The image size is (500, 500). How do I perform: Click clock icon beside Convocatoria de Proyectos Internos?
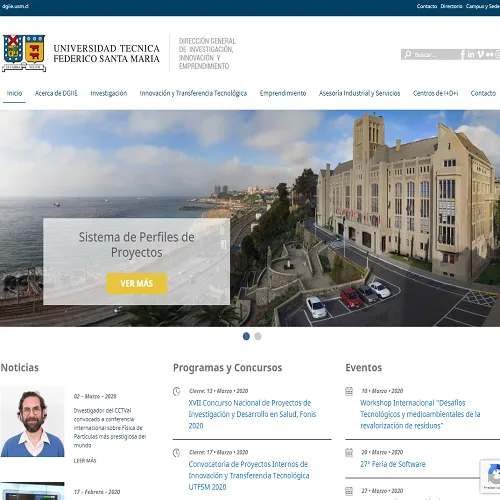(176, 453)
